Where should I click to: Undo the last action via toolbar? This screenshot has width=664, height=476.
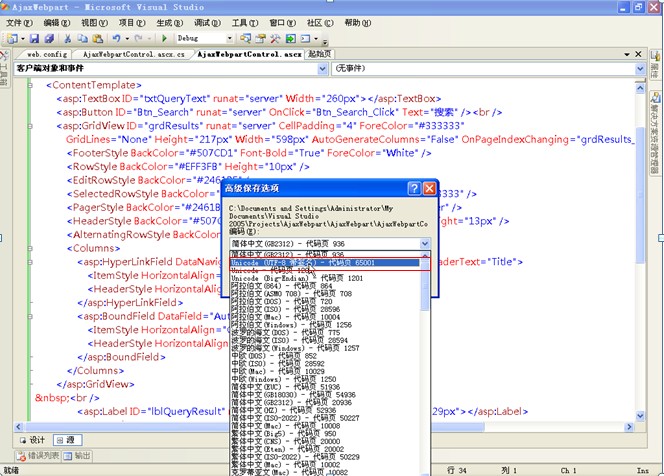(x=116, y=39)
